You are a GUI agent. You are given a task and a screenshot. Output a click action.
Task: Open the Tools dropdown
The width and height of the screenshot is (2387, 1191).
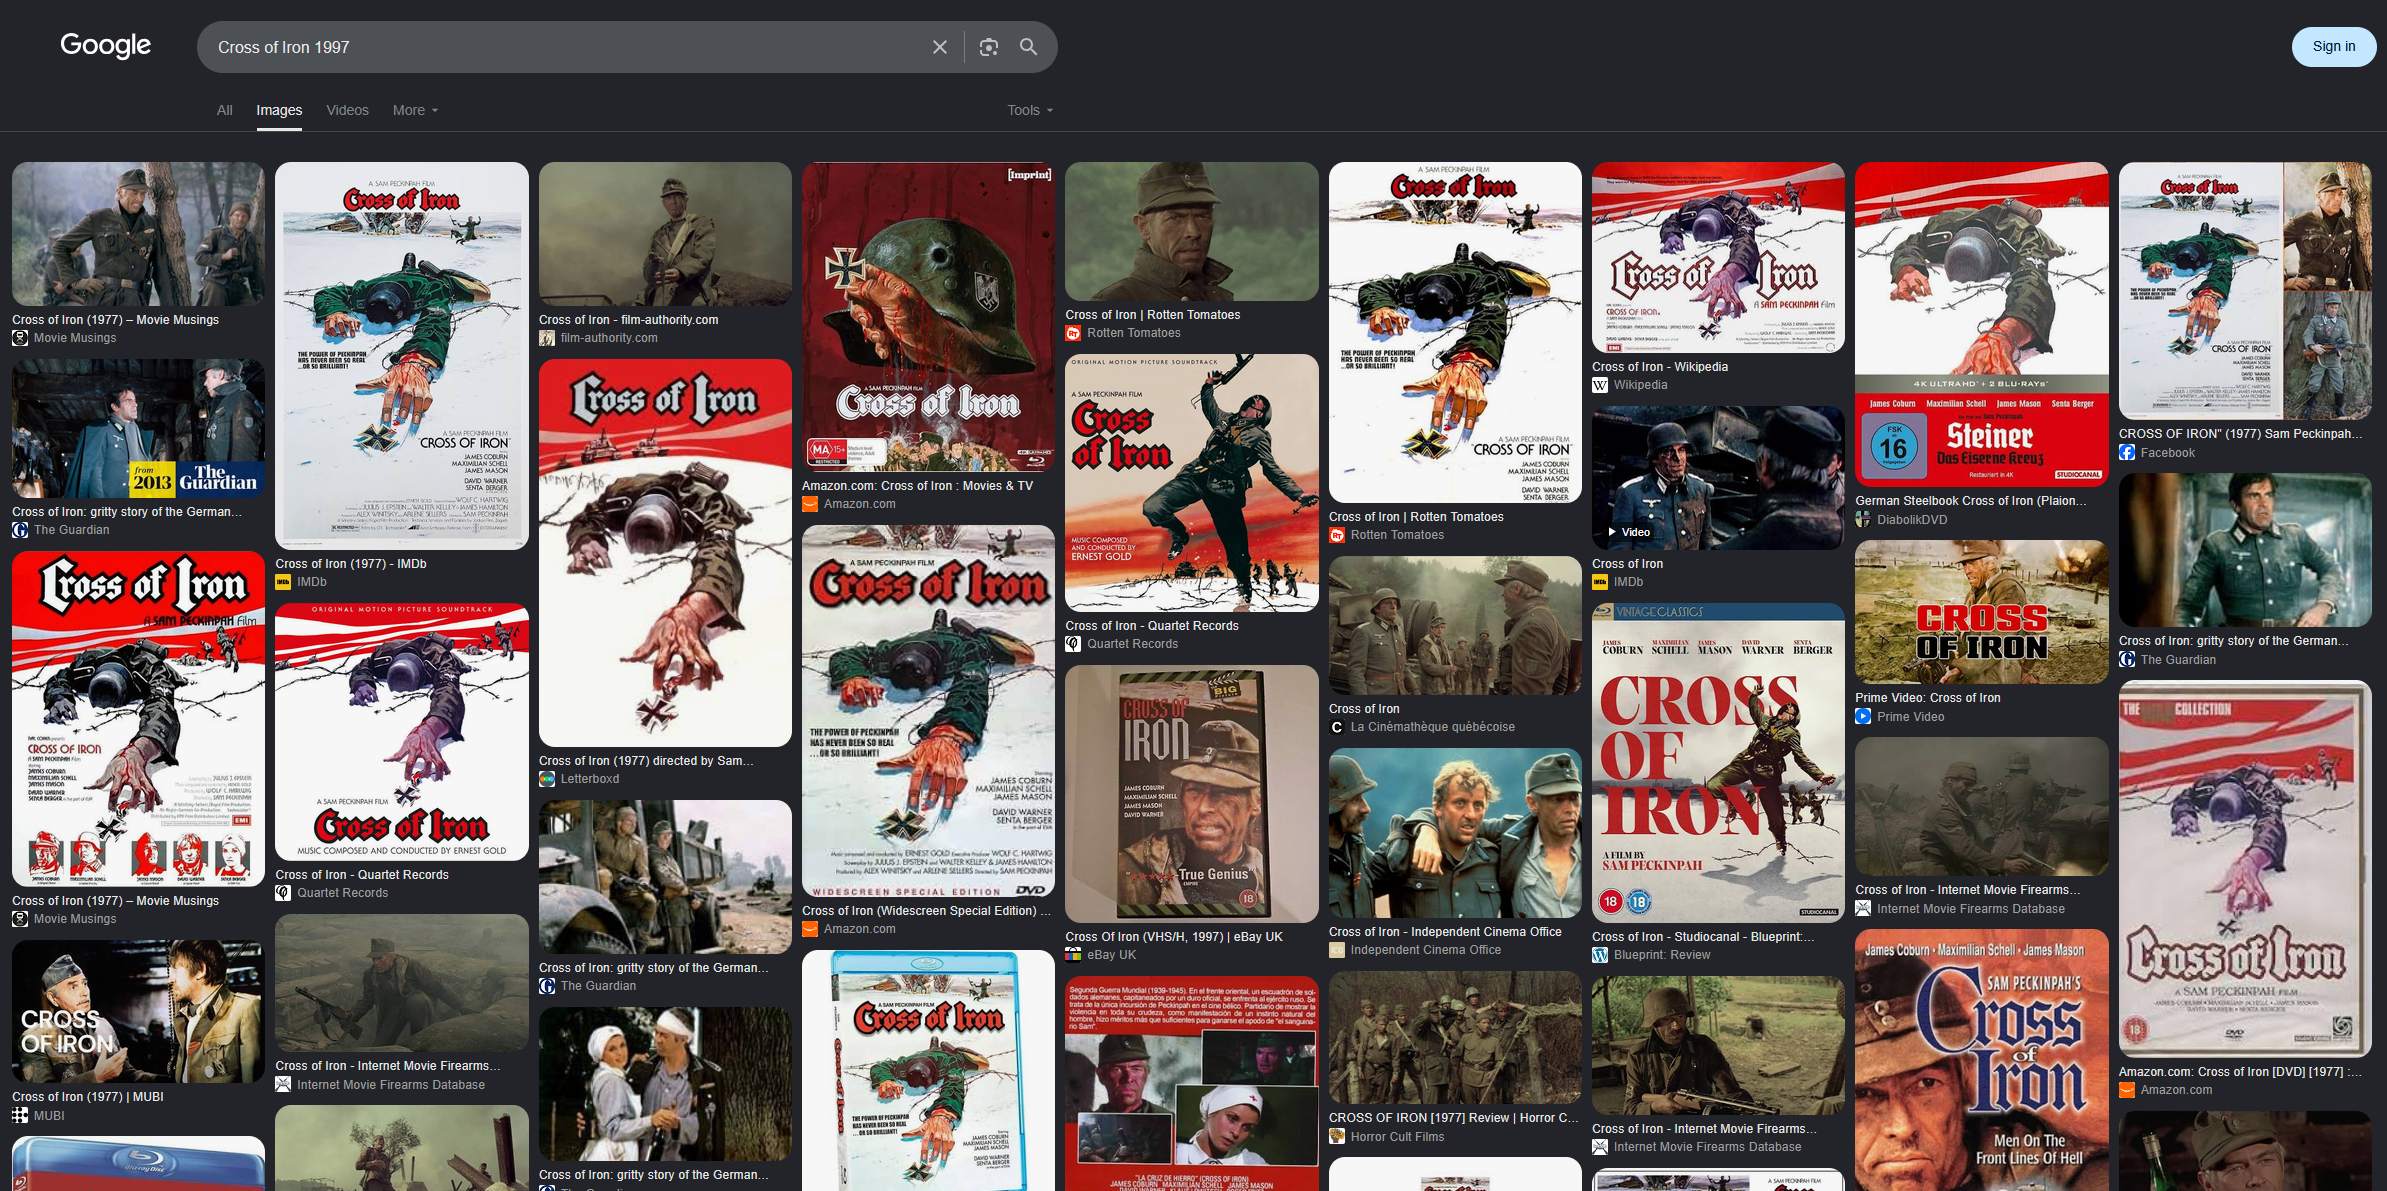[1030, 110]
